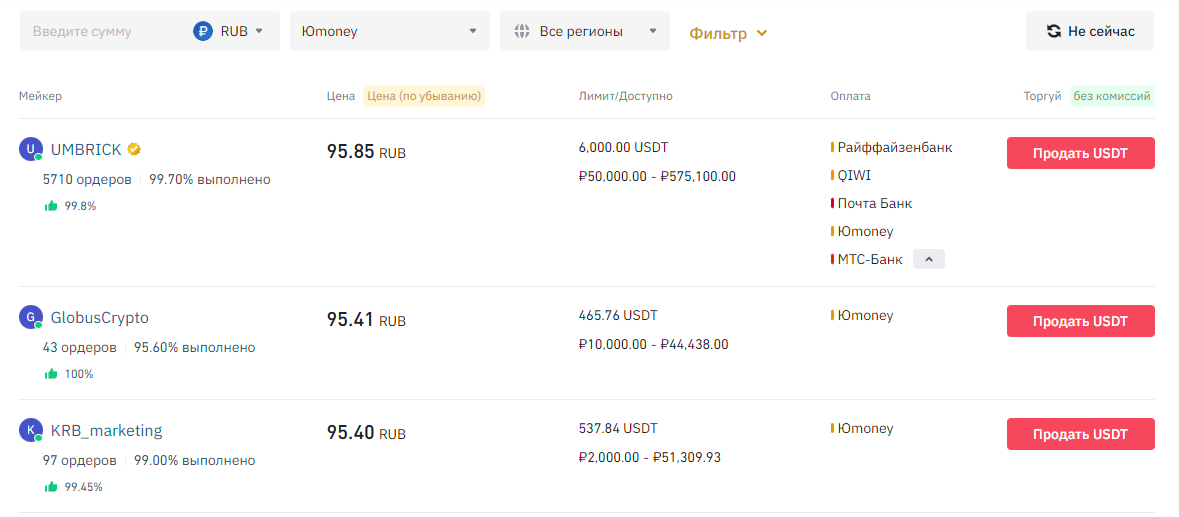Viewport: 1179px width, 517px height.
Task: Click KRB_marketing avatar icon
Action: point(30,430)
